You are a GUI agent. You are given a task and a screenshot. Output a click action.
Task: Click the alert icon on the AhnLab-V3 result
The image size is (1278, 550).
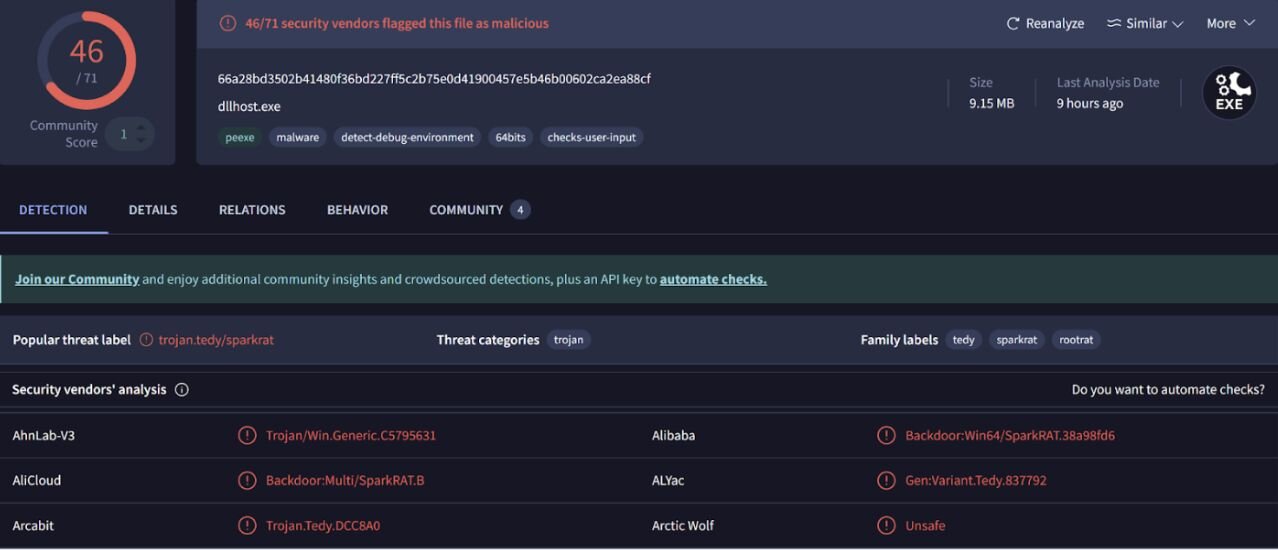pyautogui.click(x=247, y=435)
